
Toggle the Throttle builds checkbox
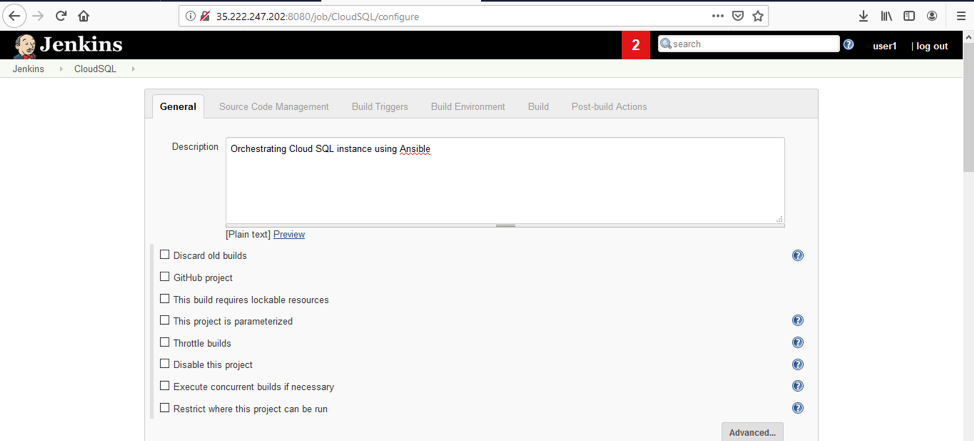pos(165,342)
